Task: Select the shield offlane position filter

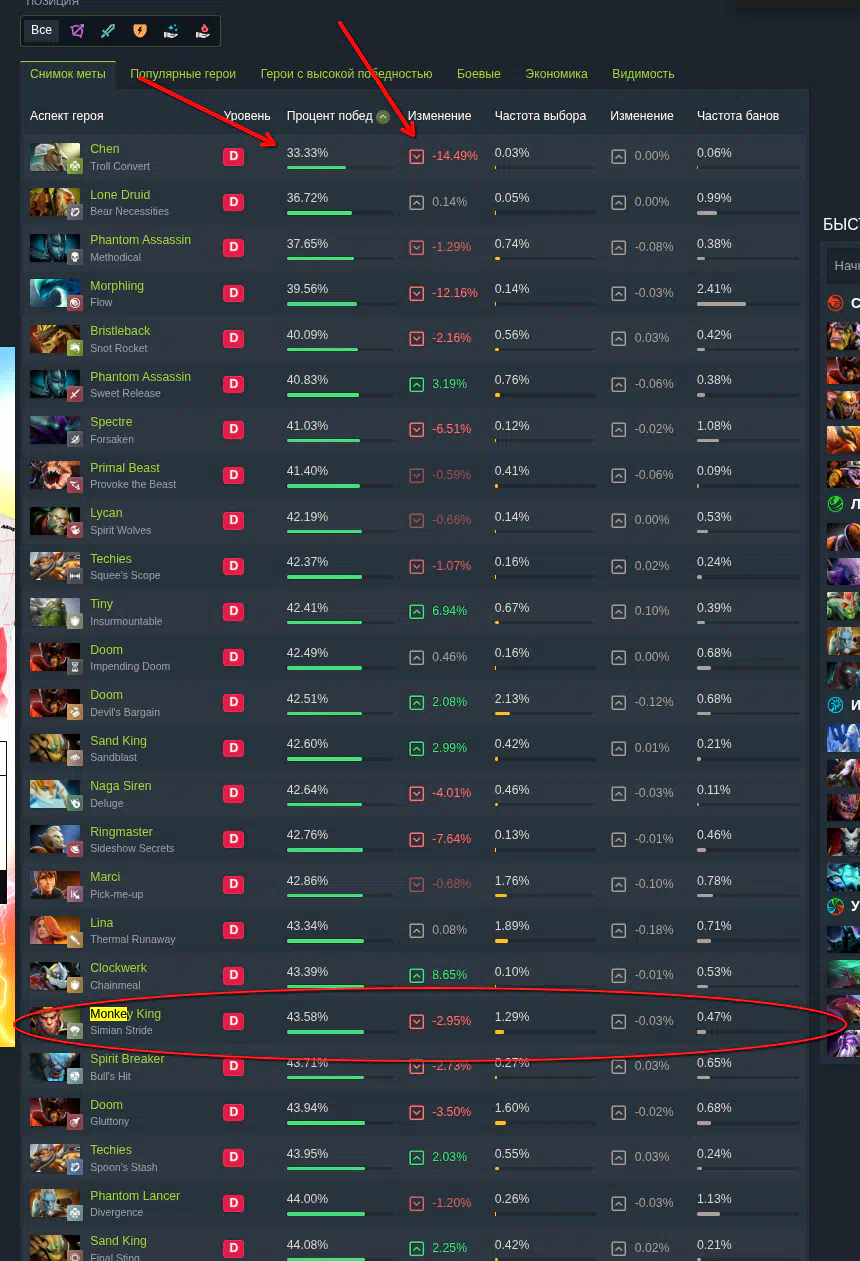Action: click(x=140, y=31)
